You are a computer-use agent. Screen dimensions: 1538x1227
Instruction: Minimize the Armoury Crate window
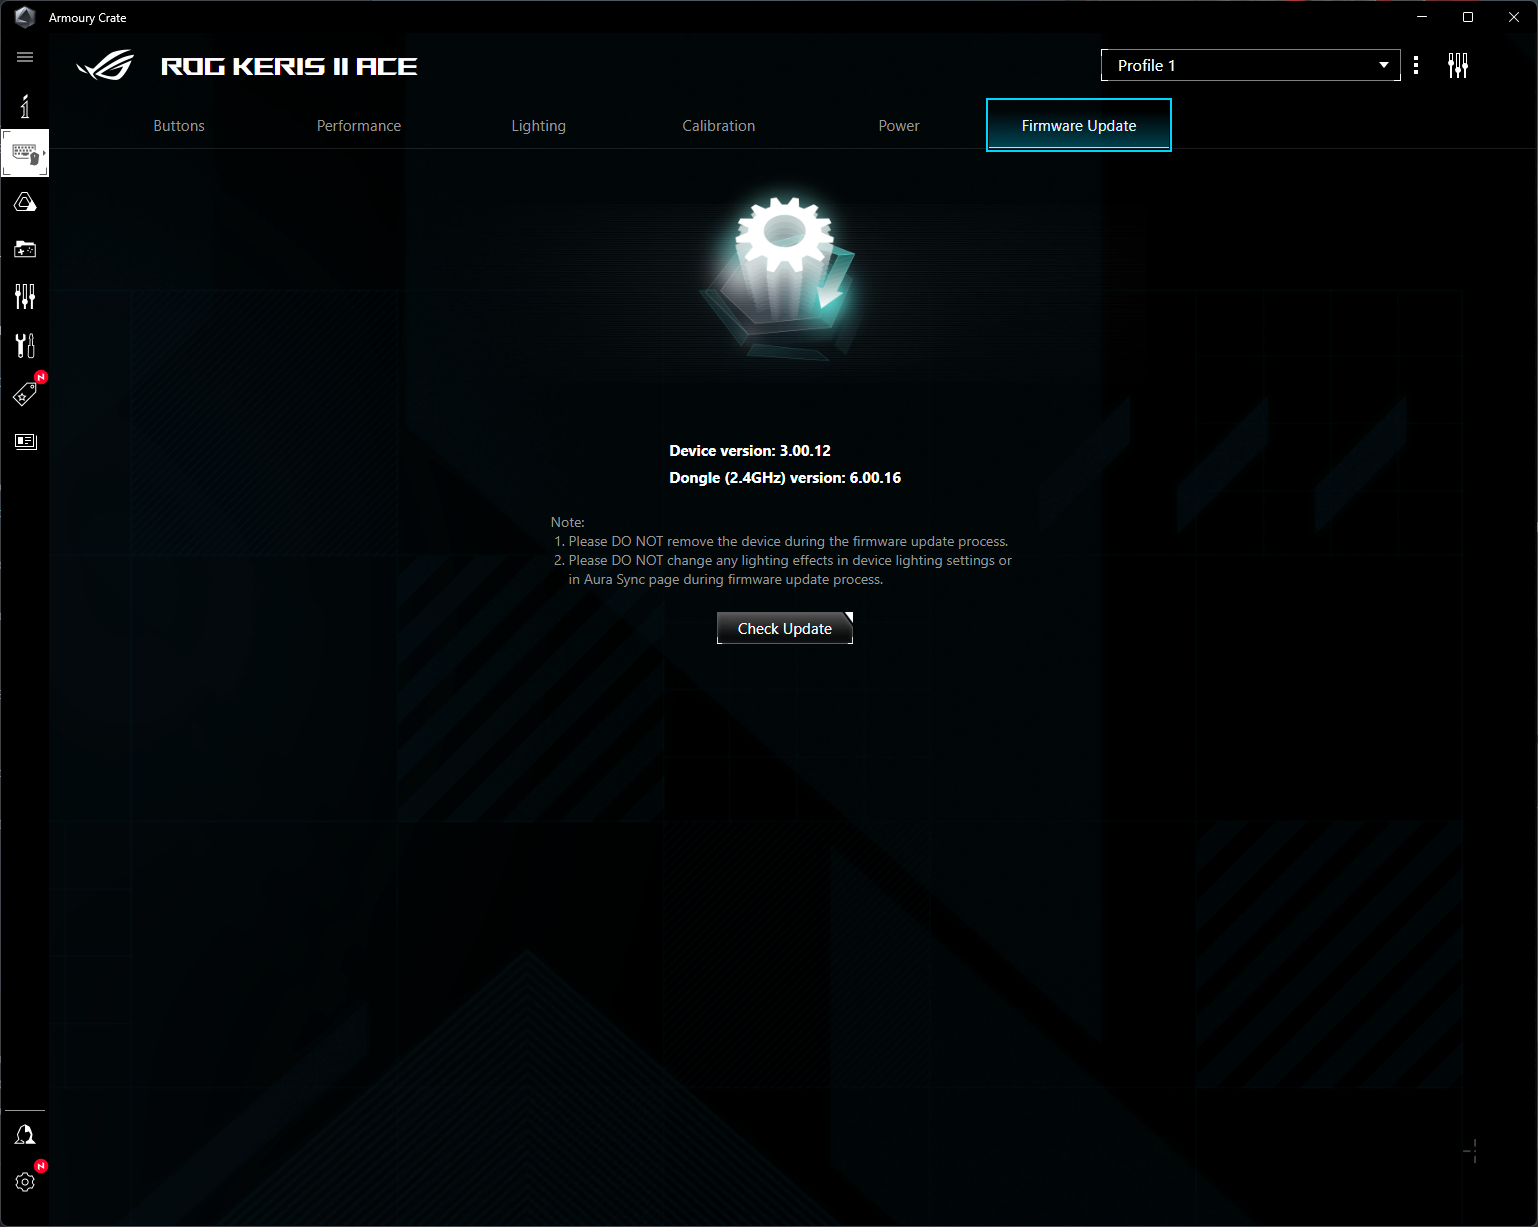coord(1422,17)
